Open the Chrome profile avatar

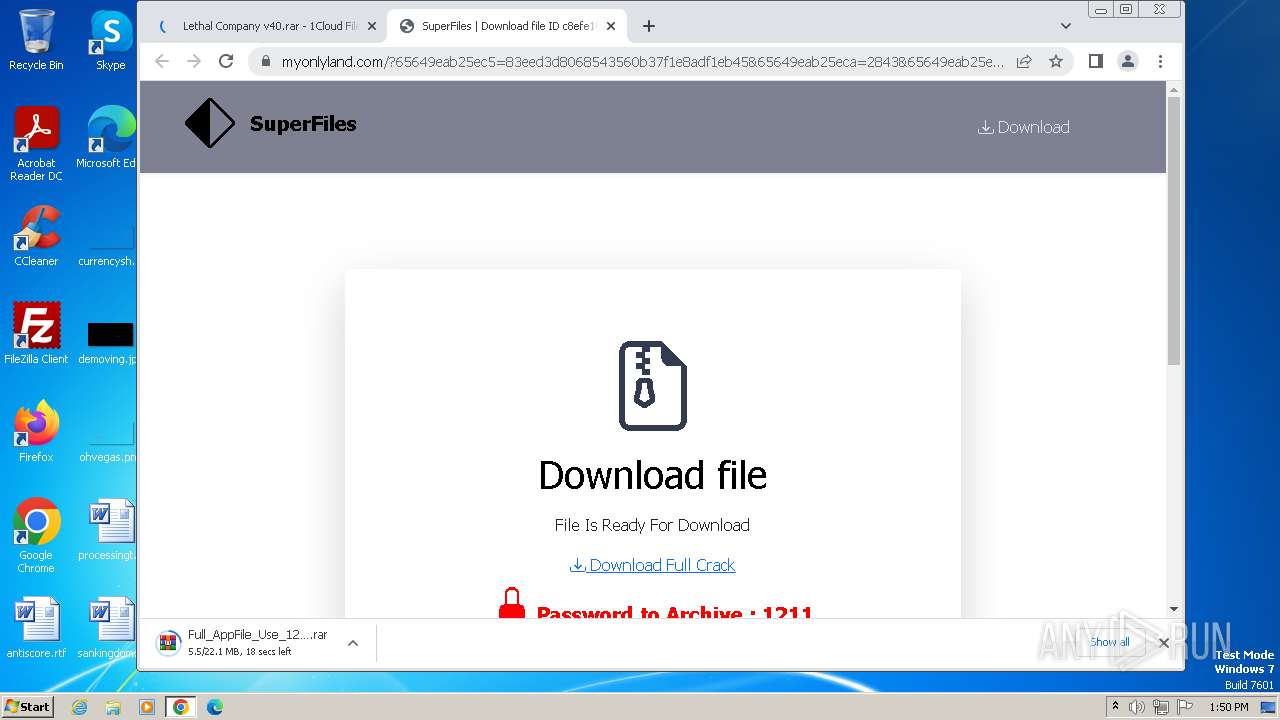point(1128,61)
